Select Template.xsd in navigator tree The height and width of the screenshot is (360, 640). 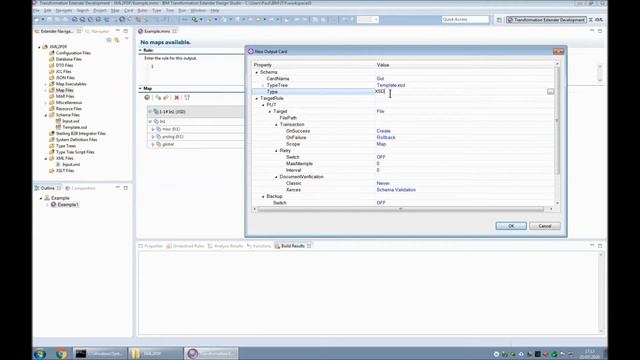click(74, 127)
